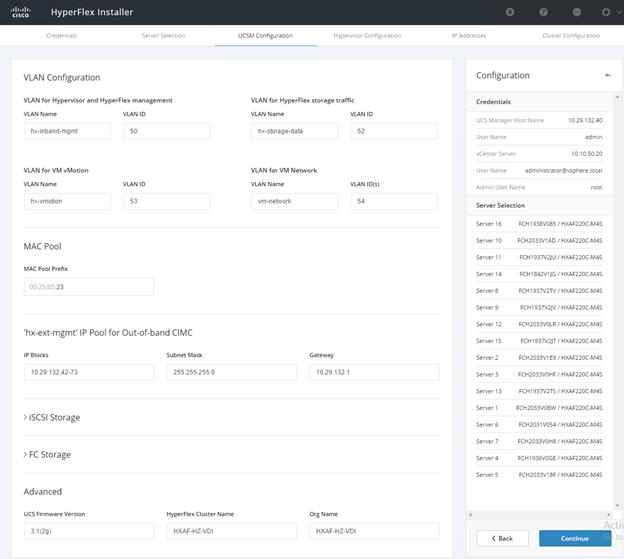Open the Cluster Configuration tab
Image resolution: width=624 pixels, height=559 pixels.
click(x=571, y=35)
